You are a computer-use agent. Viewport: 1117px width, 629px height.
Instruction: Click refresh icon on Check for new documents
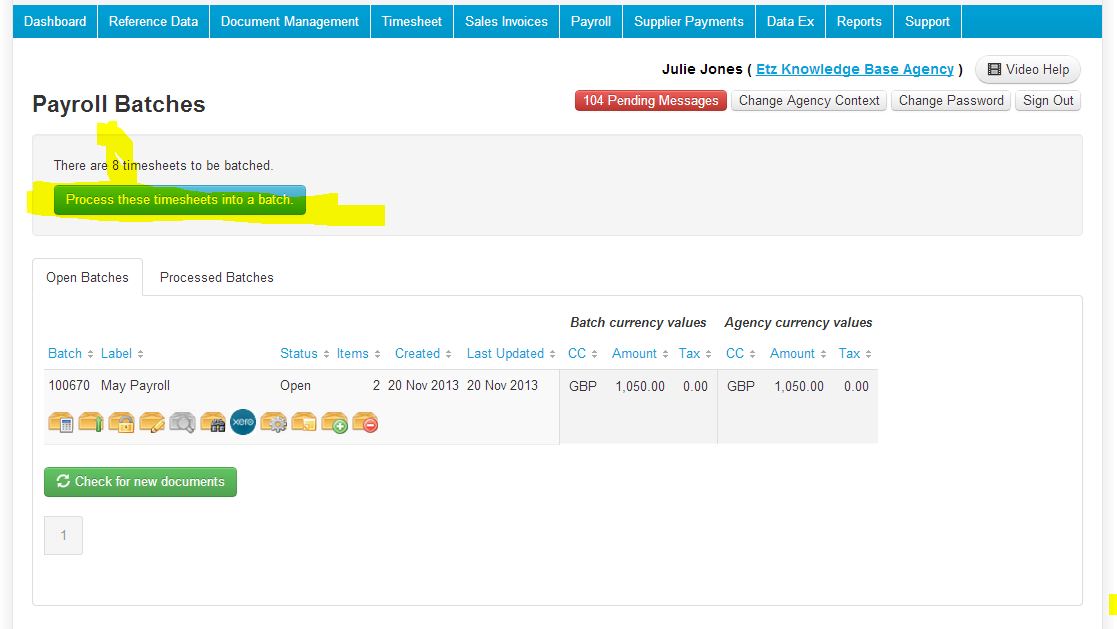(x=63, y=481)
